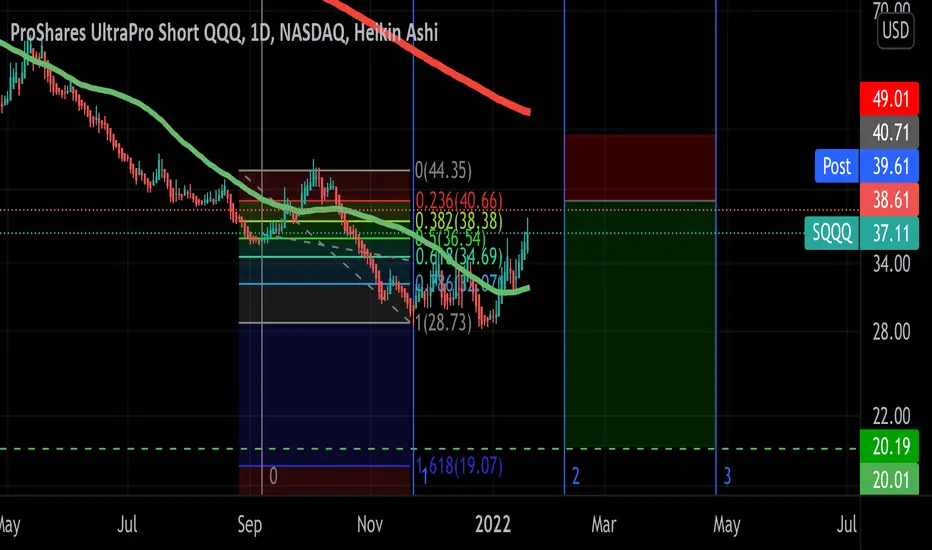Click the 1(28.73) Fibonacci level label
Viewport: 932px width, 550px height.
[443, 323]
